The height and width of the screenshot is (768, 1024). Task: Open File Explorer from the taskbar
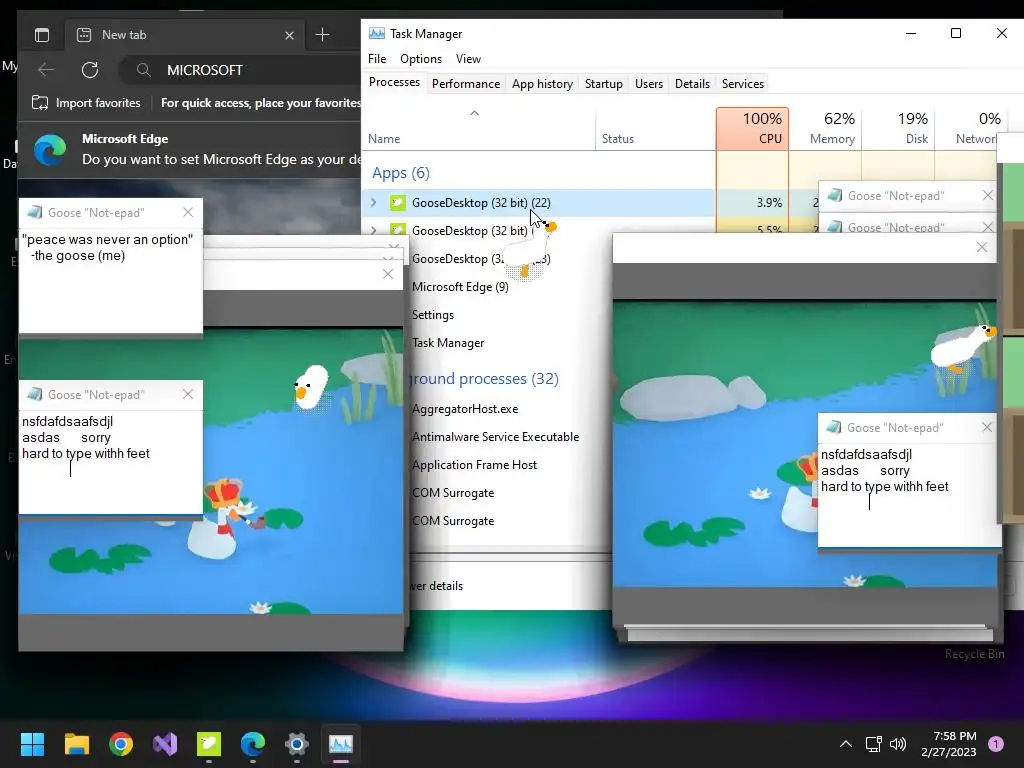tap(76, 744)
